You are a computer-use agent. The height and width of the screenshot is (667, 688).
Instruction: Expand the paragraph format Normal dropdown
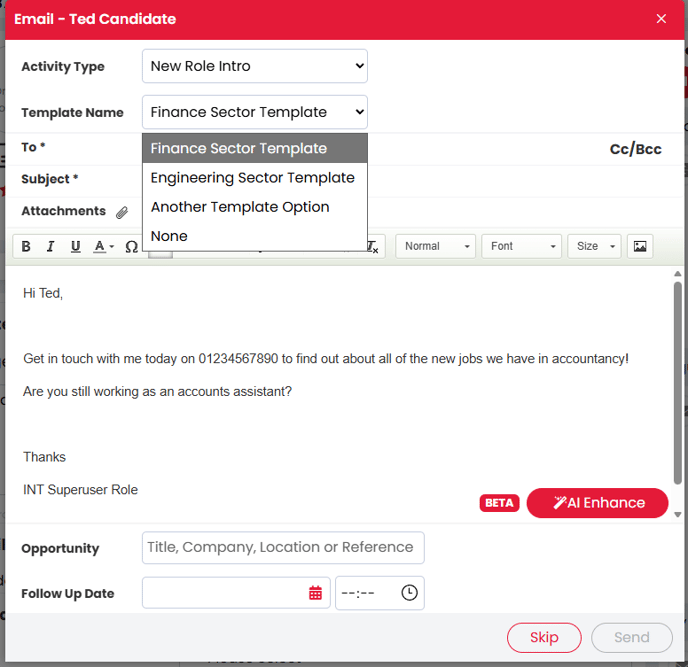click(435, 246)
